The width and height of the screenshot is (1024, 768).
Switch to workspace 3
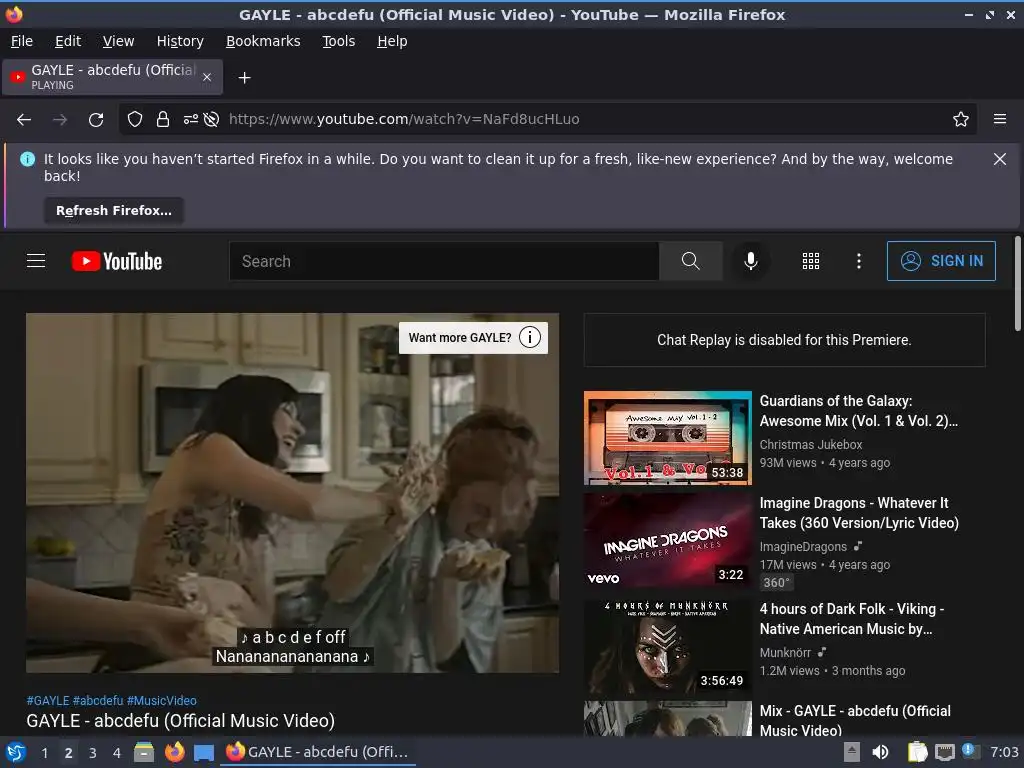click(93, 752)
